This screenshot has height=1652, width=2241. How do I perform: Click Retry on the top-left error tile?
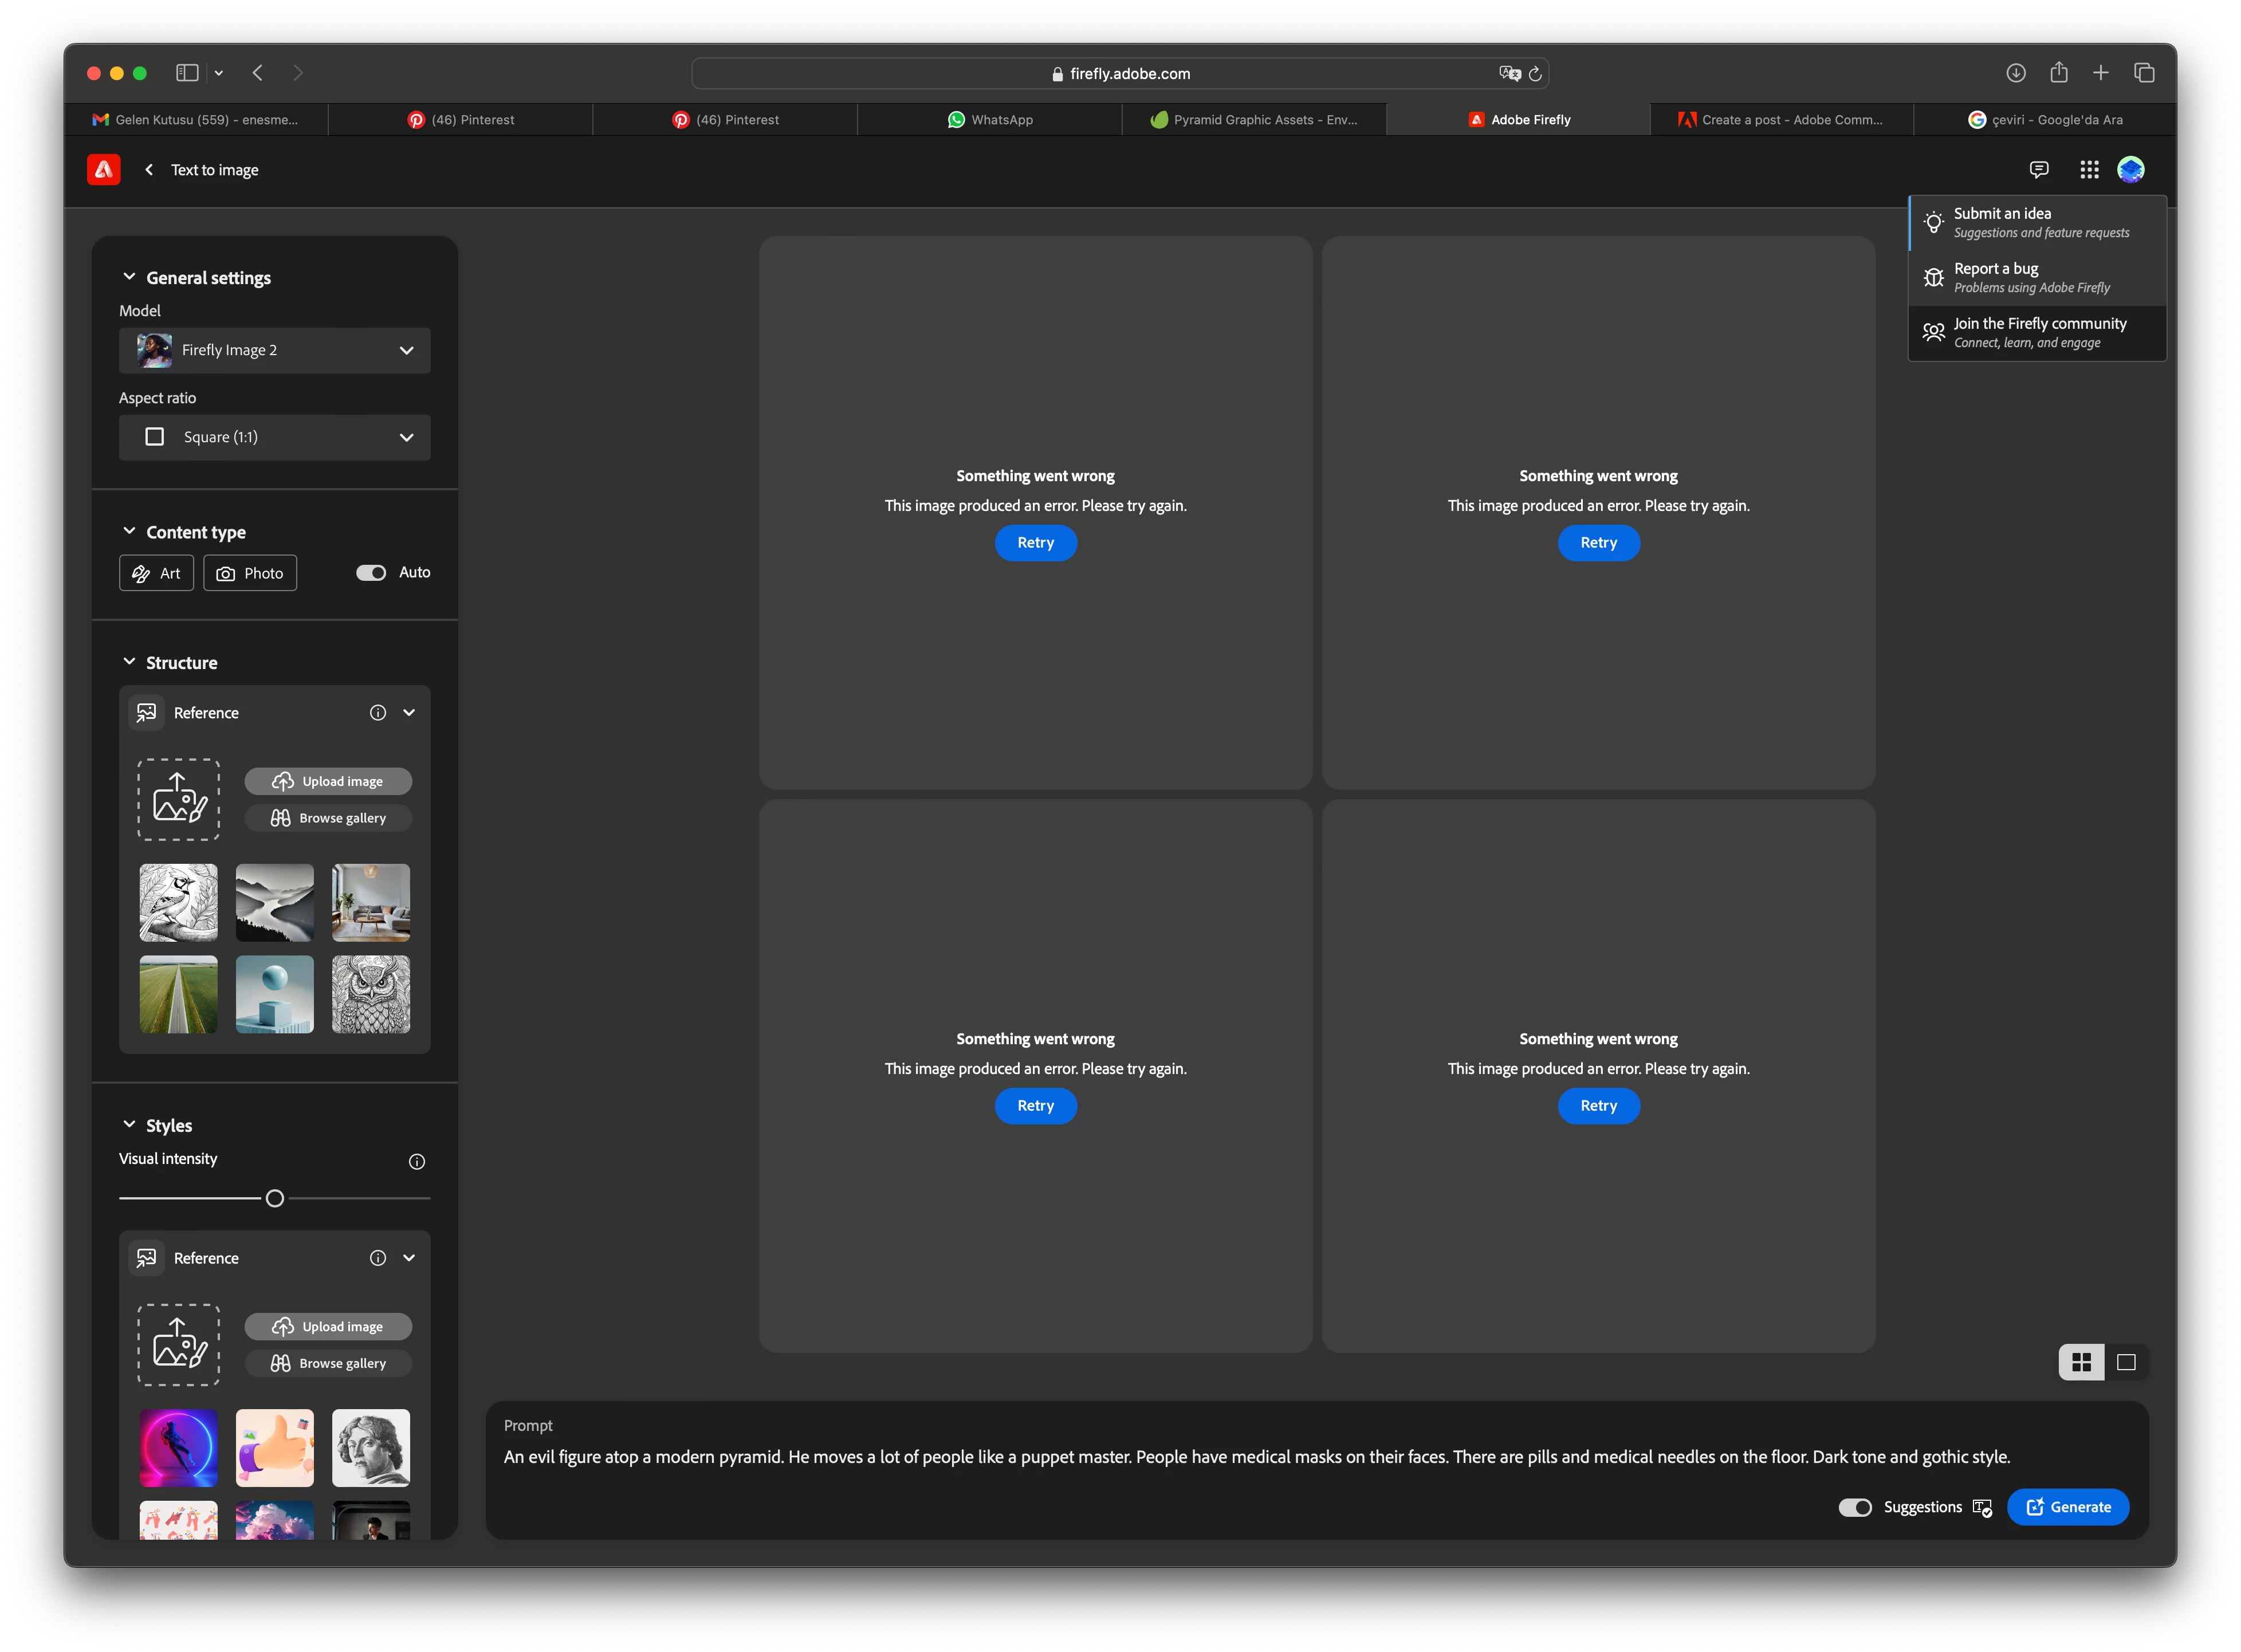pyautogui.click(x=1035, y=543)
